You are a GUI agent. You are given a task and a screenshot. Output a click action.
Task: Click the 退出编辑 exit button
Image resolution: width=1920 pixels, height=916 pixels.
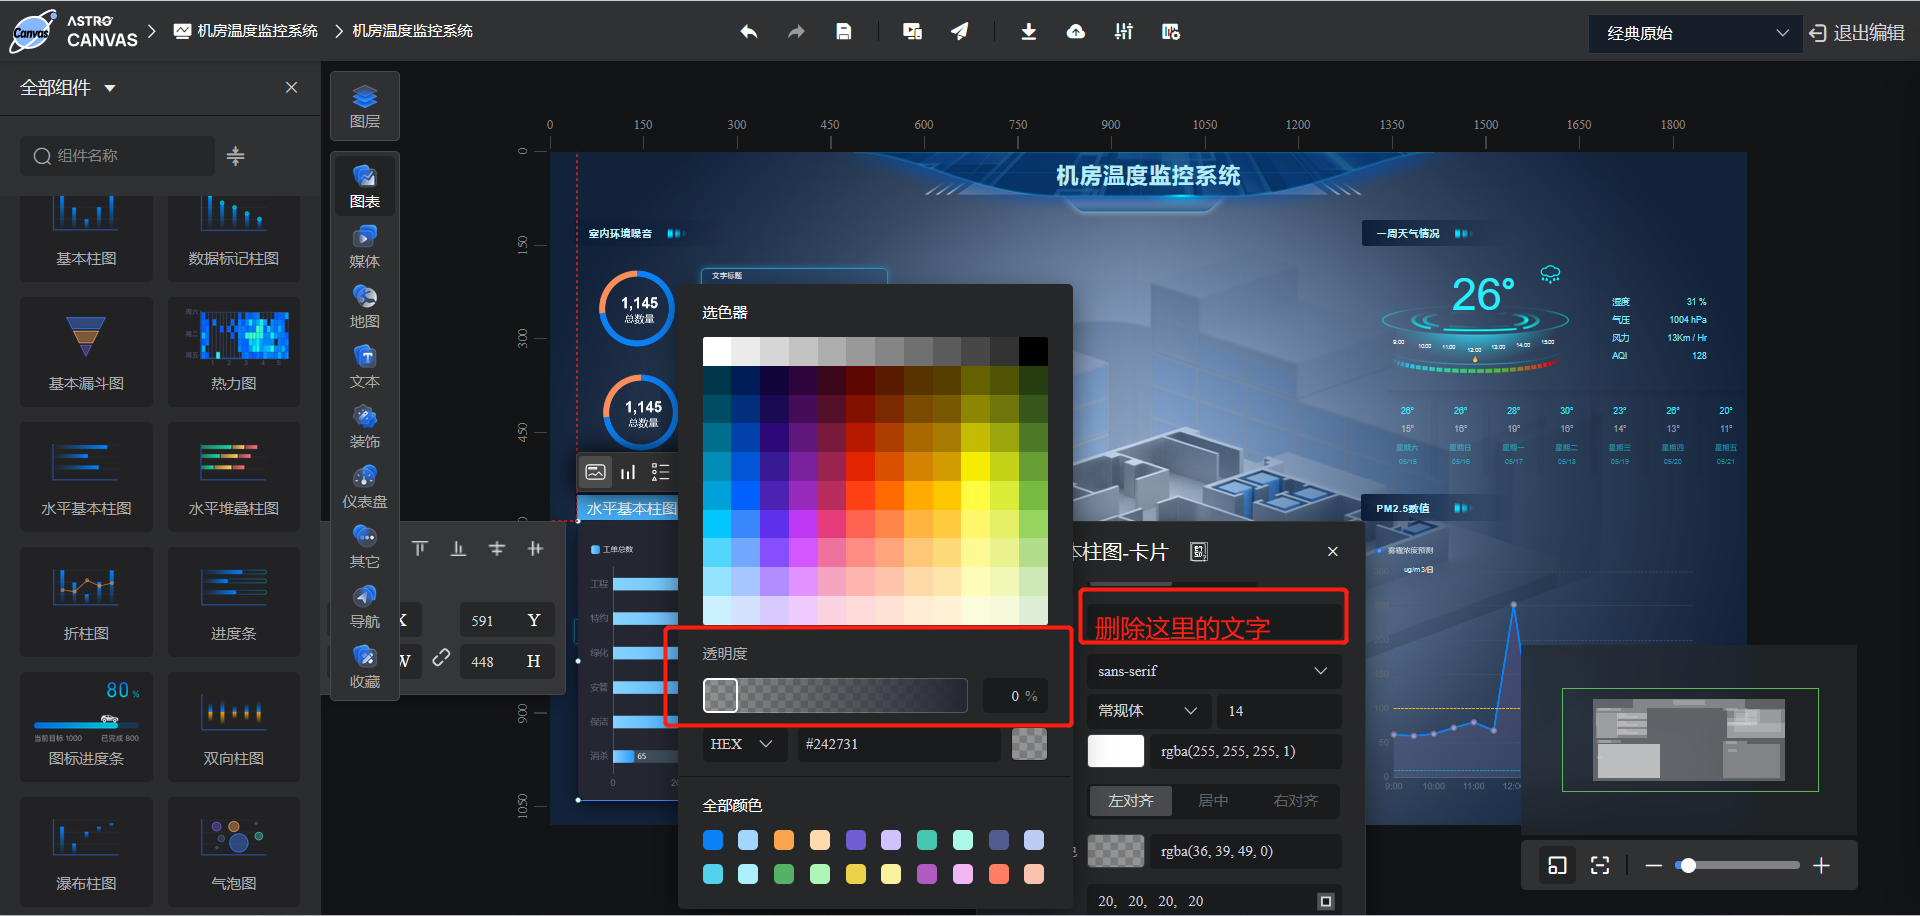tap(1856, 31)
